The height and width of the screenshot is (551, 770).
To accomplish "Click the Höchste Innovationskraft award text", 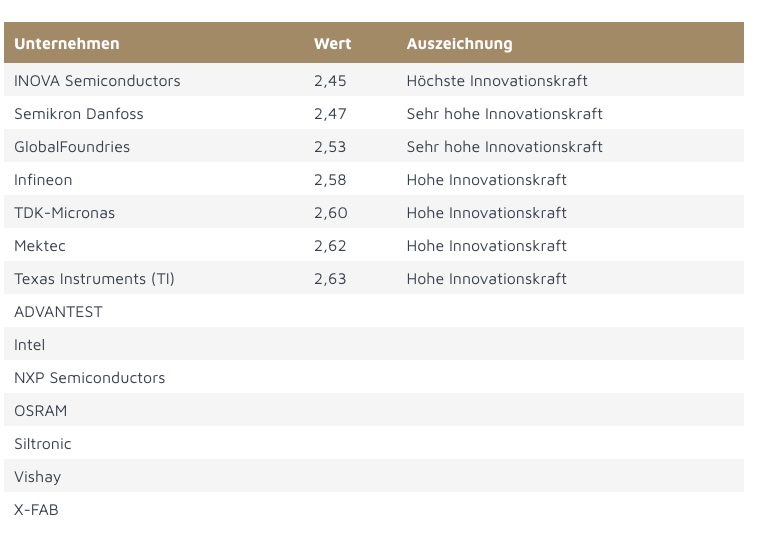I will 497,81.
